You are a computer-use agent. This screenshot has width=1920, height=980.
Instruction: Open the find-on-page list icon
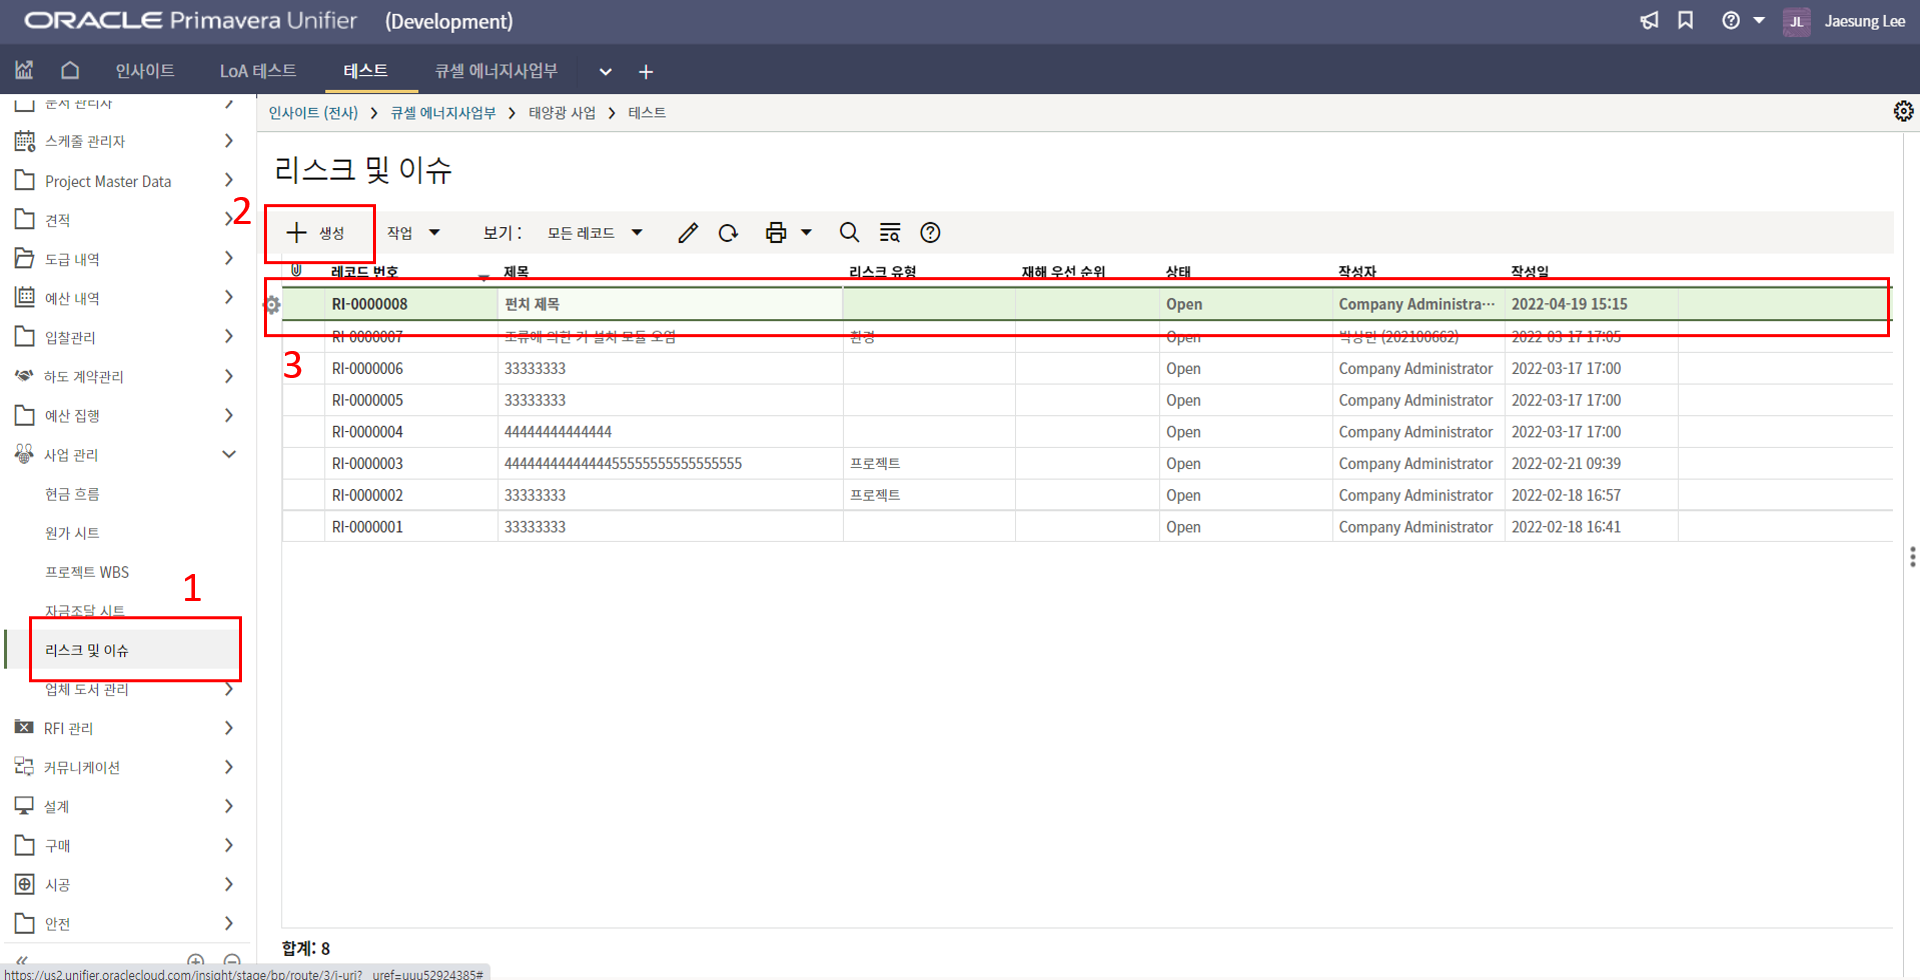[889, 233]
